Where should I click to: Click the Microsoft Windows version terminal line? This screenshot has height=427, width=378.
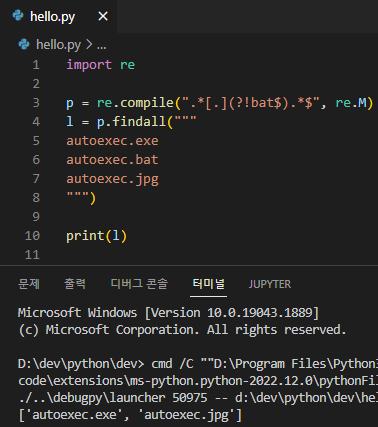[168, 313]
